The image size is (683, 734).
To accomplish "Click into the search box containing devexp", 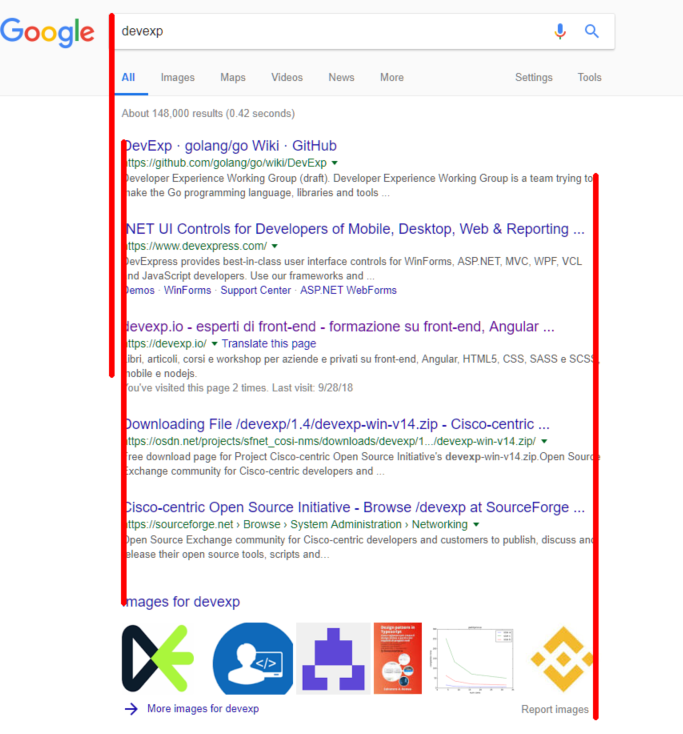I will 330,31.
